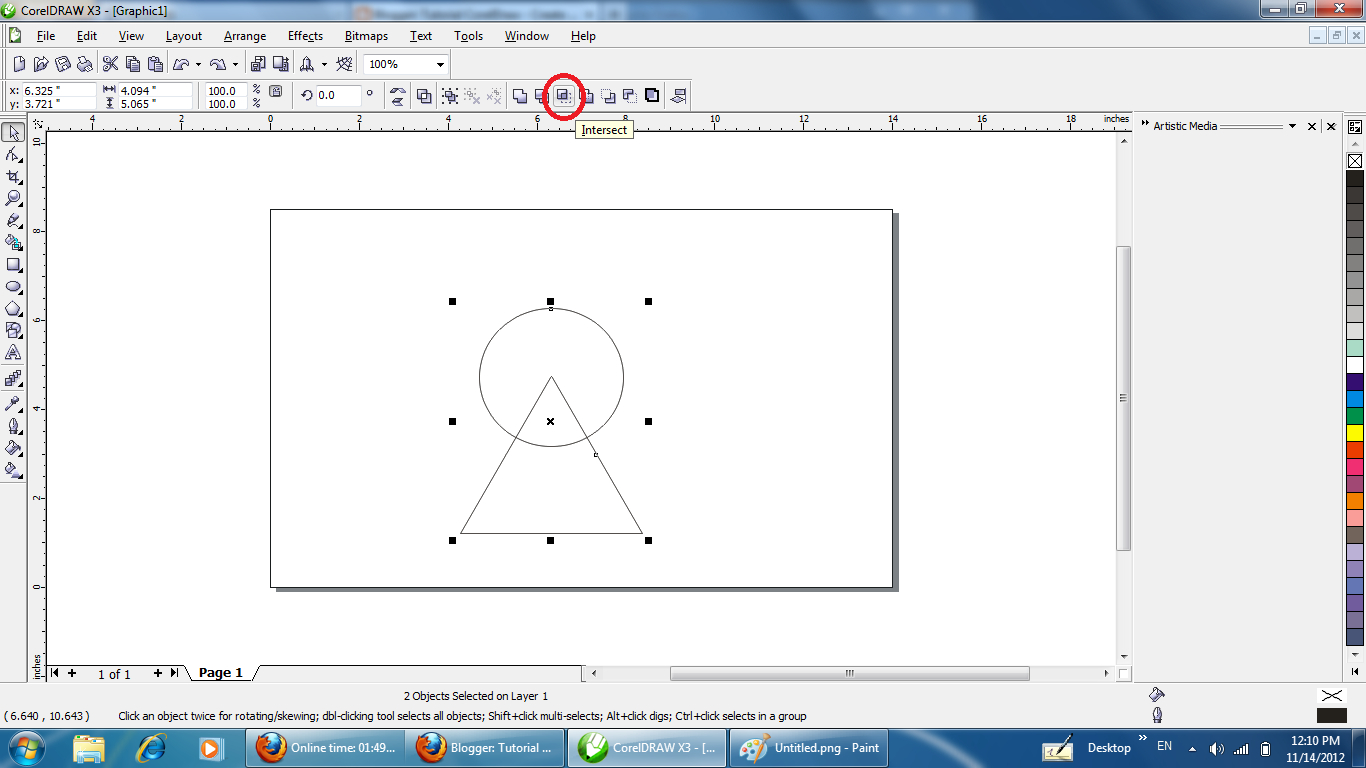Expand the Application launcher dropdown arrow
The width and height of the screenshot is (1366, 768).
(324, 64)
